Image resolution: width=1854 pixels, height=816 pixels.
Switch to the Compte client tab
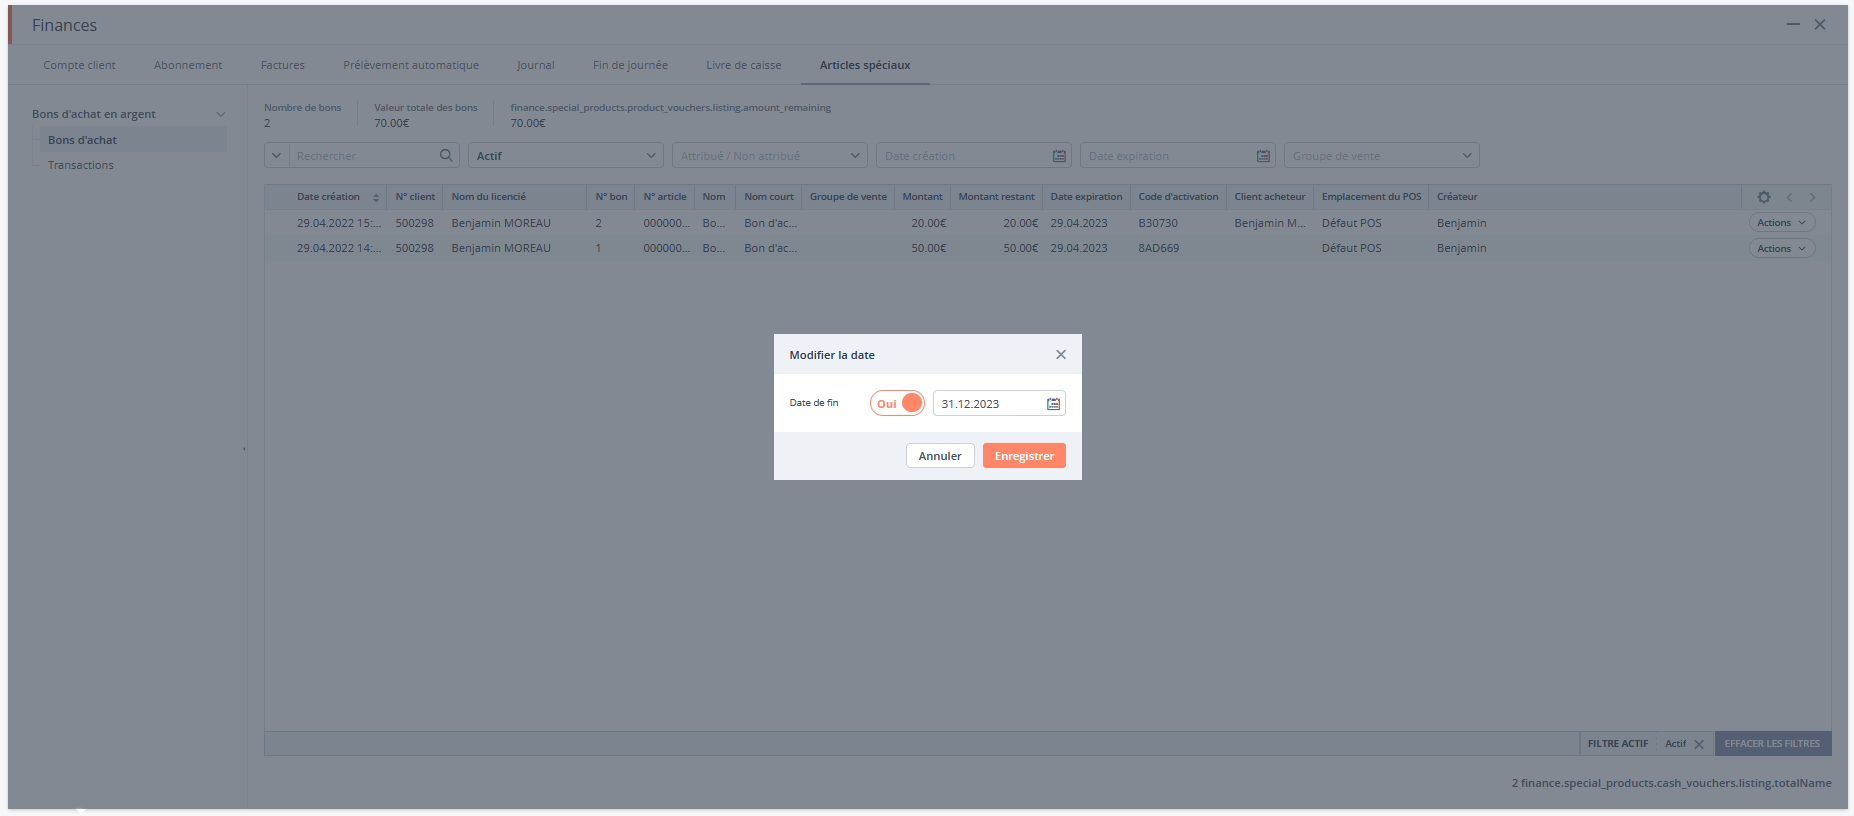tap(79, 65)
